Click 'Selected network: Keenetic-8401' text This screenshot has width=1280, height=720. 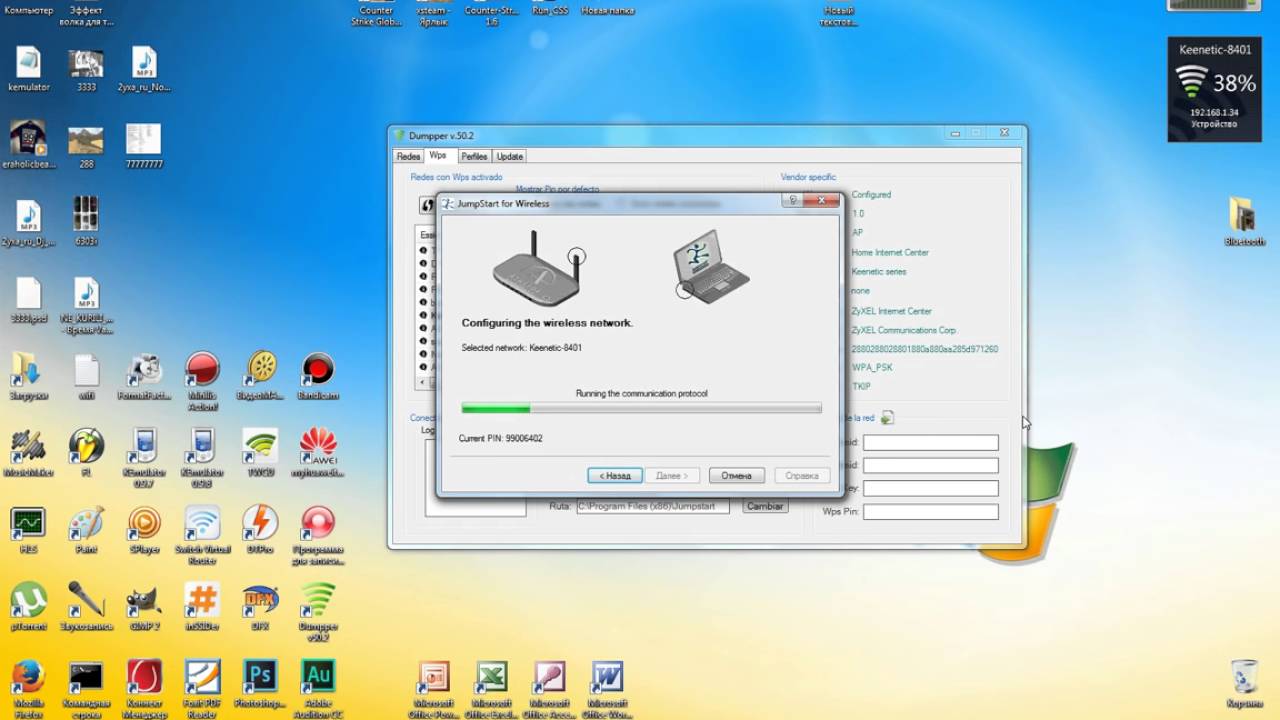521,348
